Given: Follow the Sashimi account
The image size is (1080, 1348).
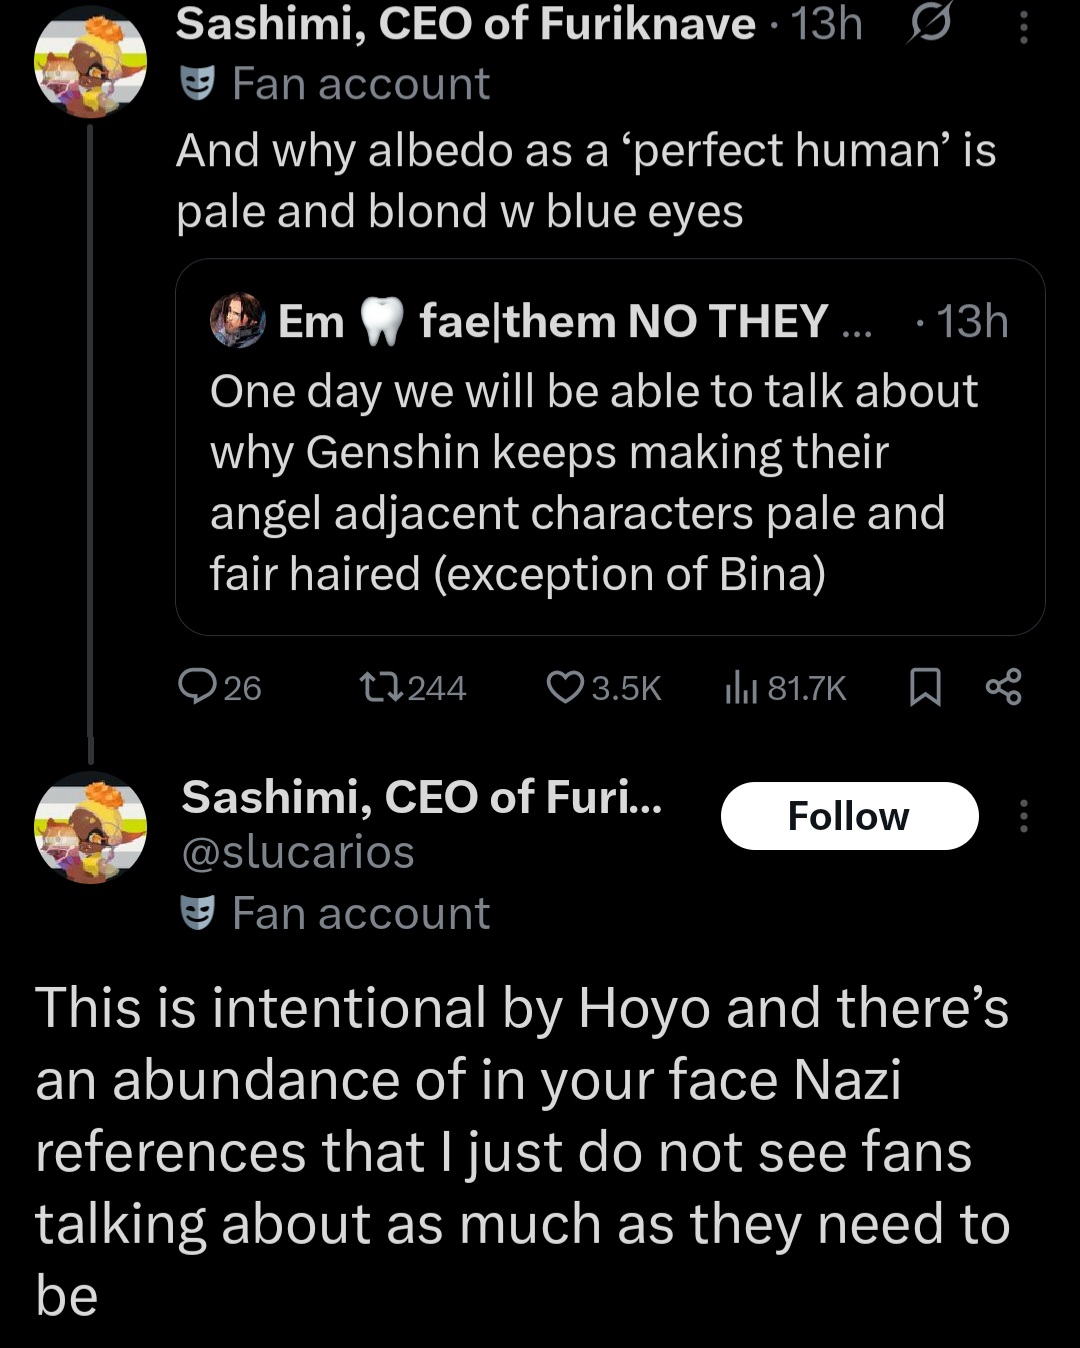Looking at the screenshot, I should 849,816.
